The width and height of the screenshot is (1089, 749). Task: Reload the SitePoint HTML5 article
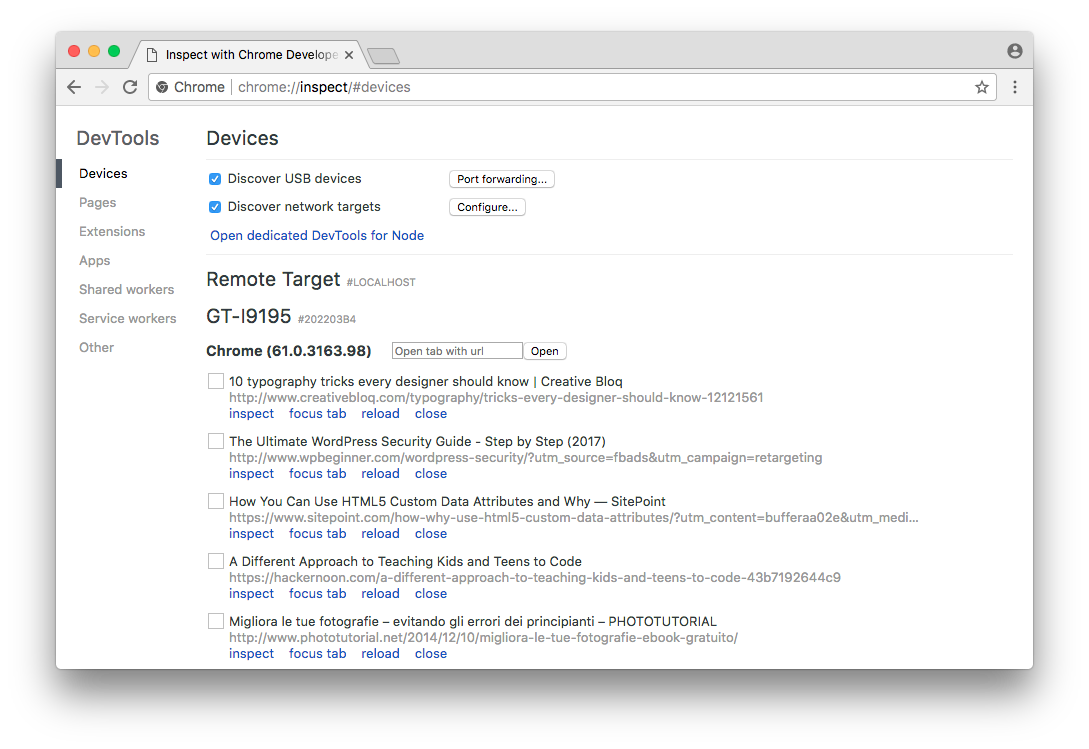pyautogui.click(x=381, y=534)
